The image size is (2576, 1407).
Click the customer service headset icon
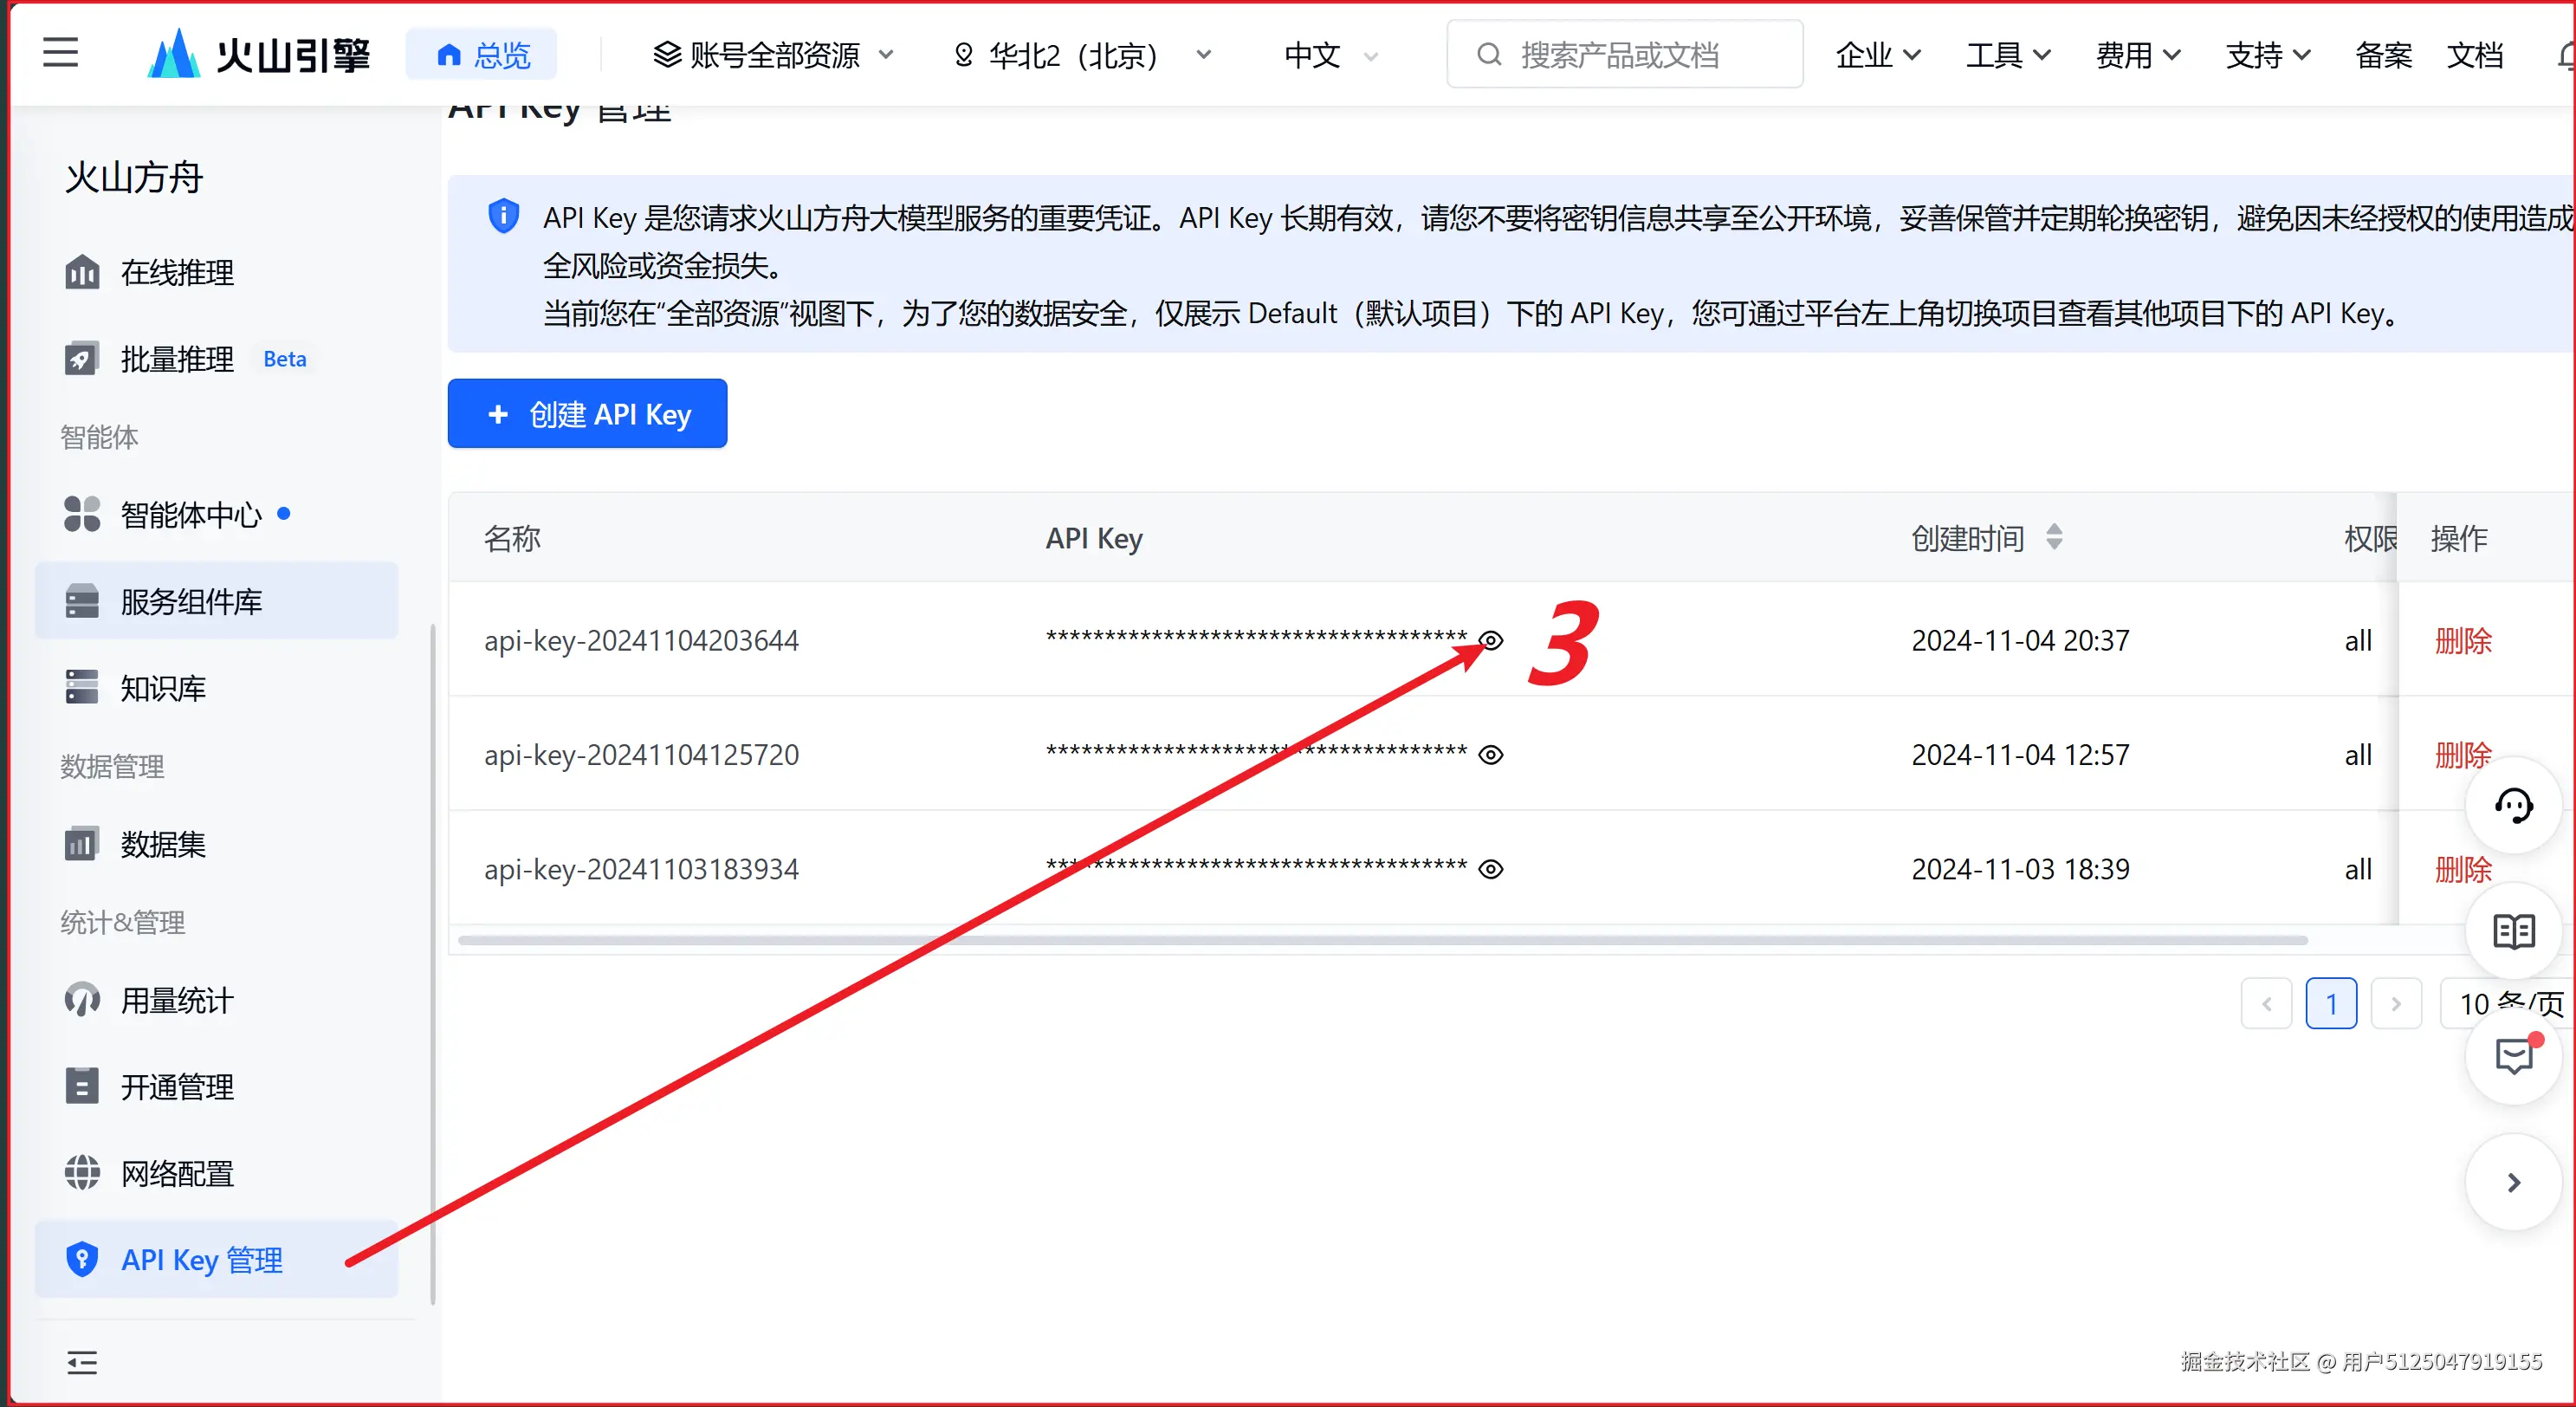(x=2512, y=806)
